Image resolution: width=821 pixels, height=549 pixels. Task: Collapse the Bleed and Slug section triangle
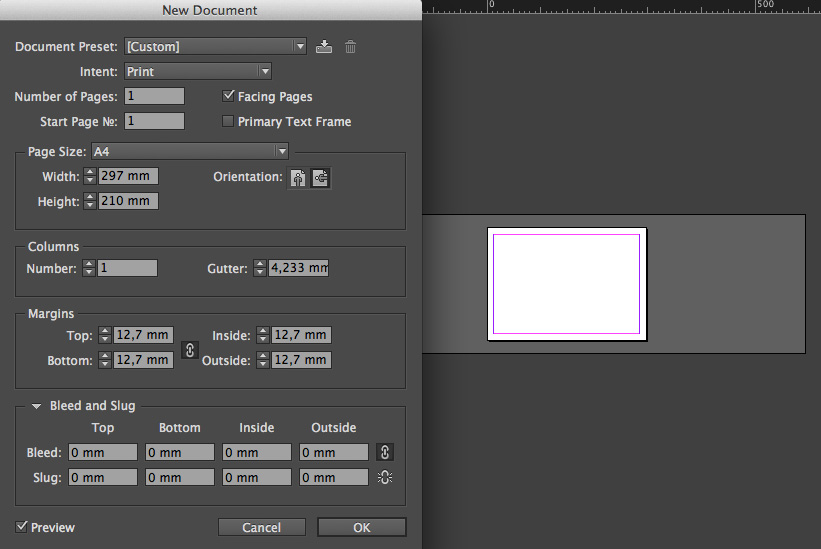click(x=36, y=406)
